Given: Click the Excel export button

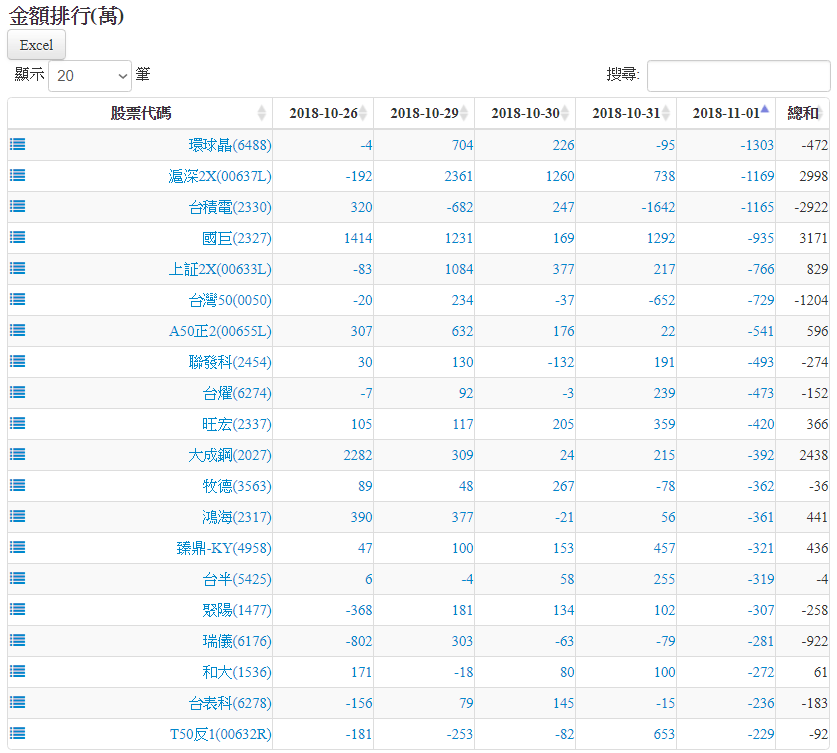Looking at the screenshot, I should click(x=36, y=45).
